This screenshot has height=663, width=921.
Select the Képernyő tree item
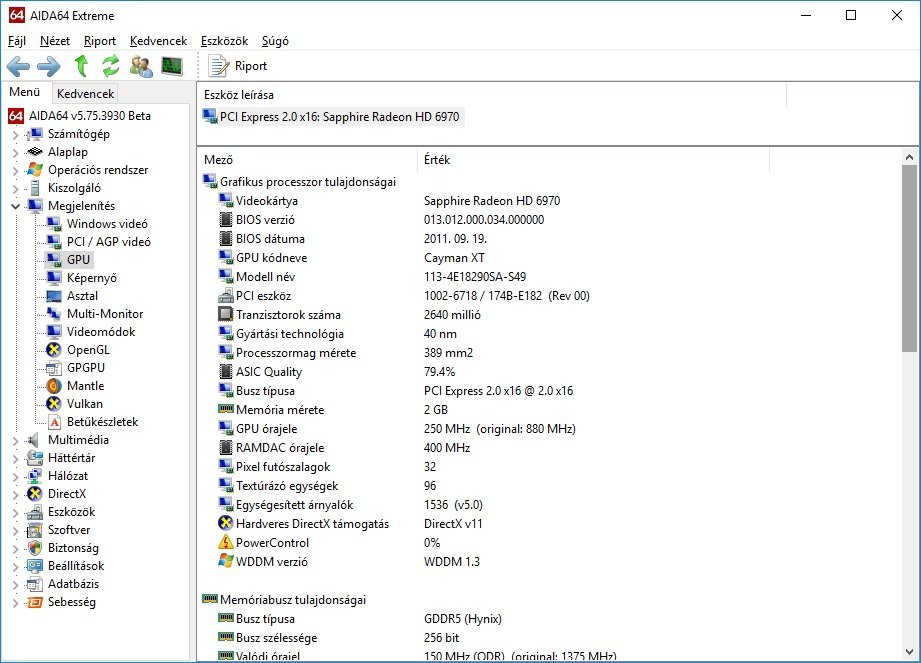pos(92,278)
